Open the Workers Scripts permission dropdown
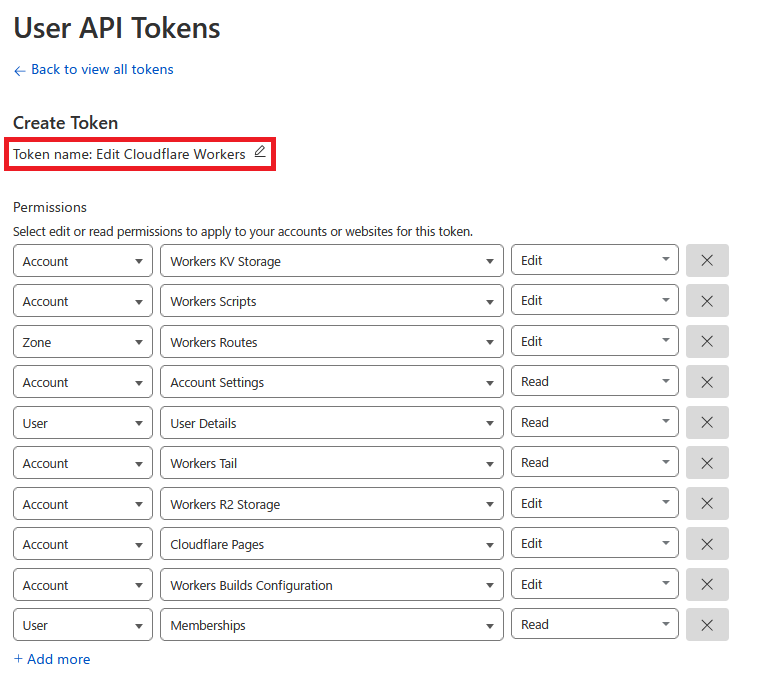This screenshot has height=676, width=762. coord(331,301)
